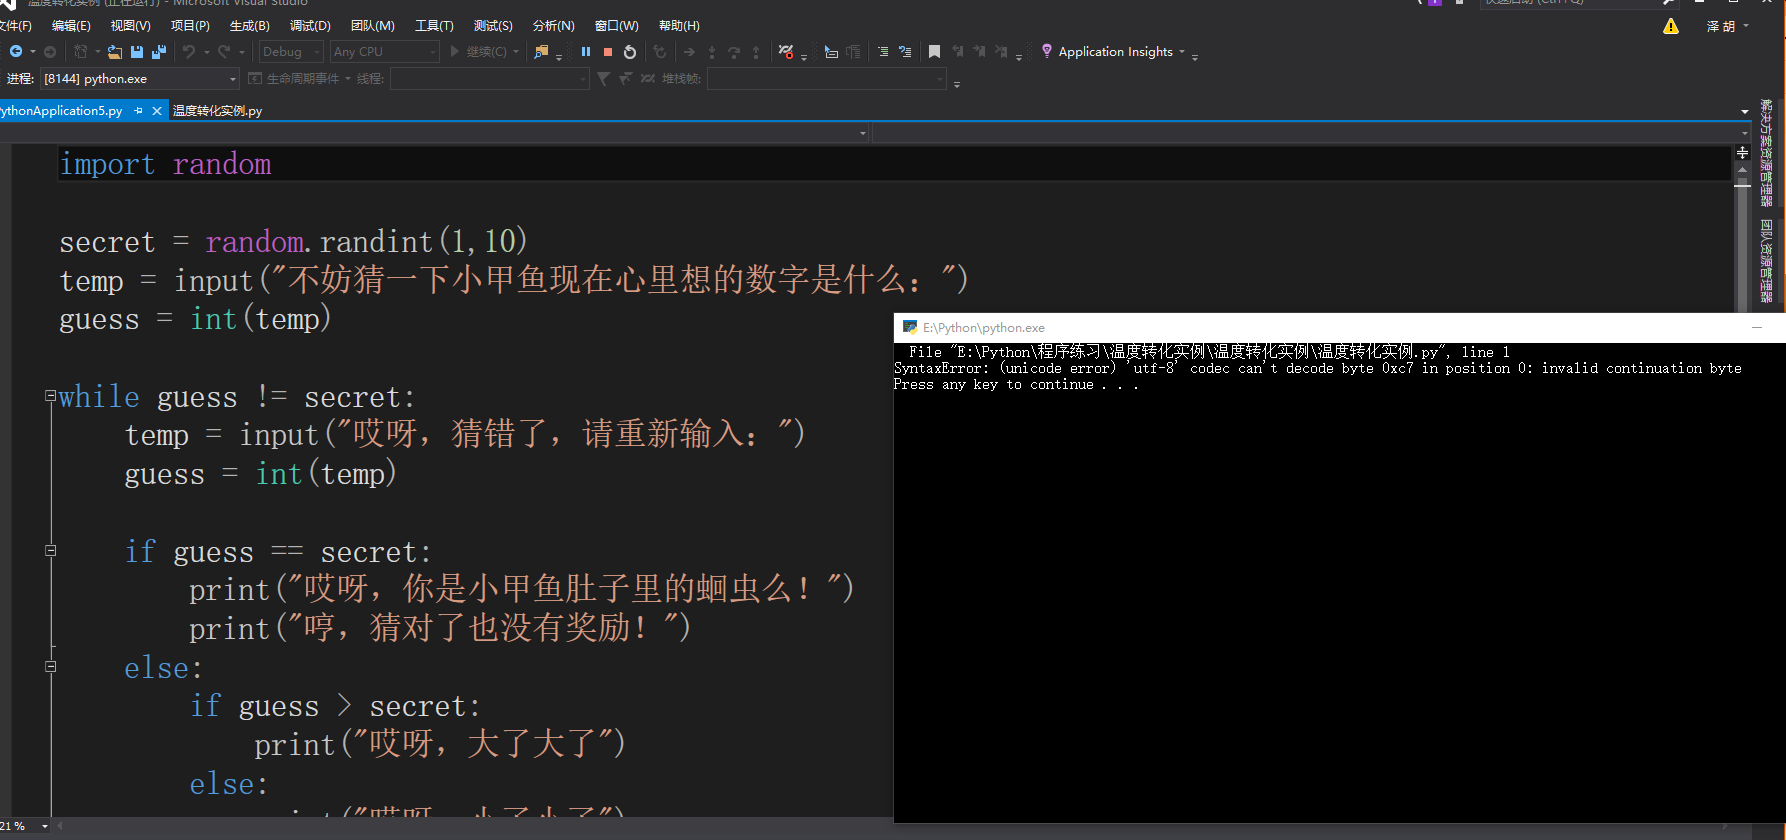This screenshot has height=840, width=1786.
Task: Click the Navigate Backward arrow icon
Action: click(x=16, y=52)
